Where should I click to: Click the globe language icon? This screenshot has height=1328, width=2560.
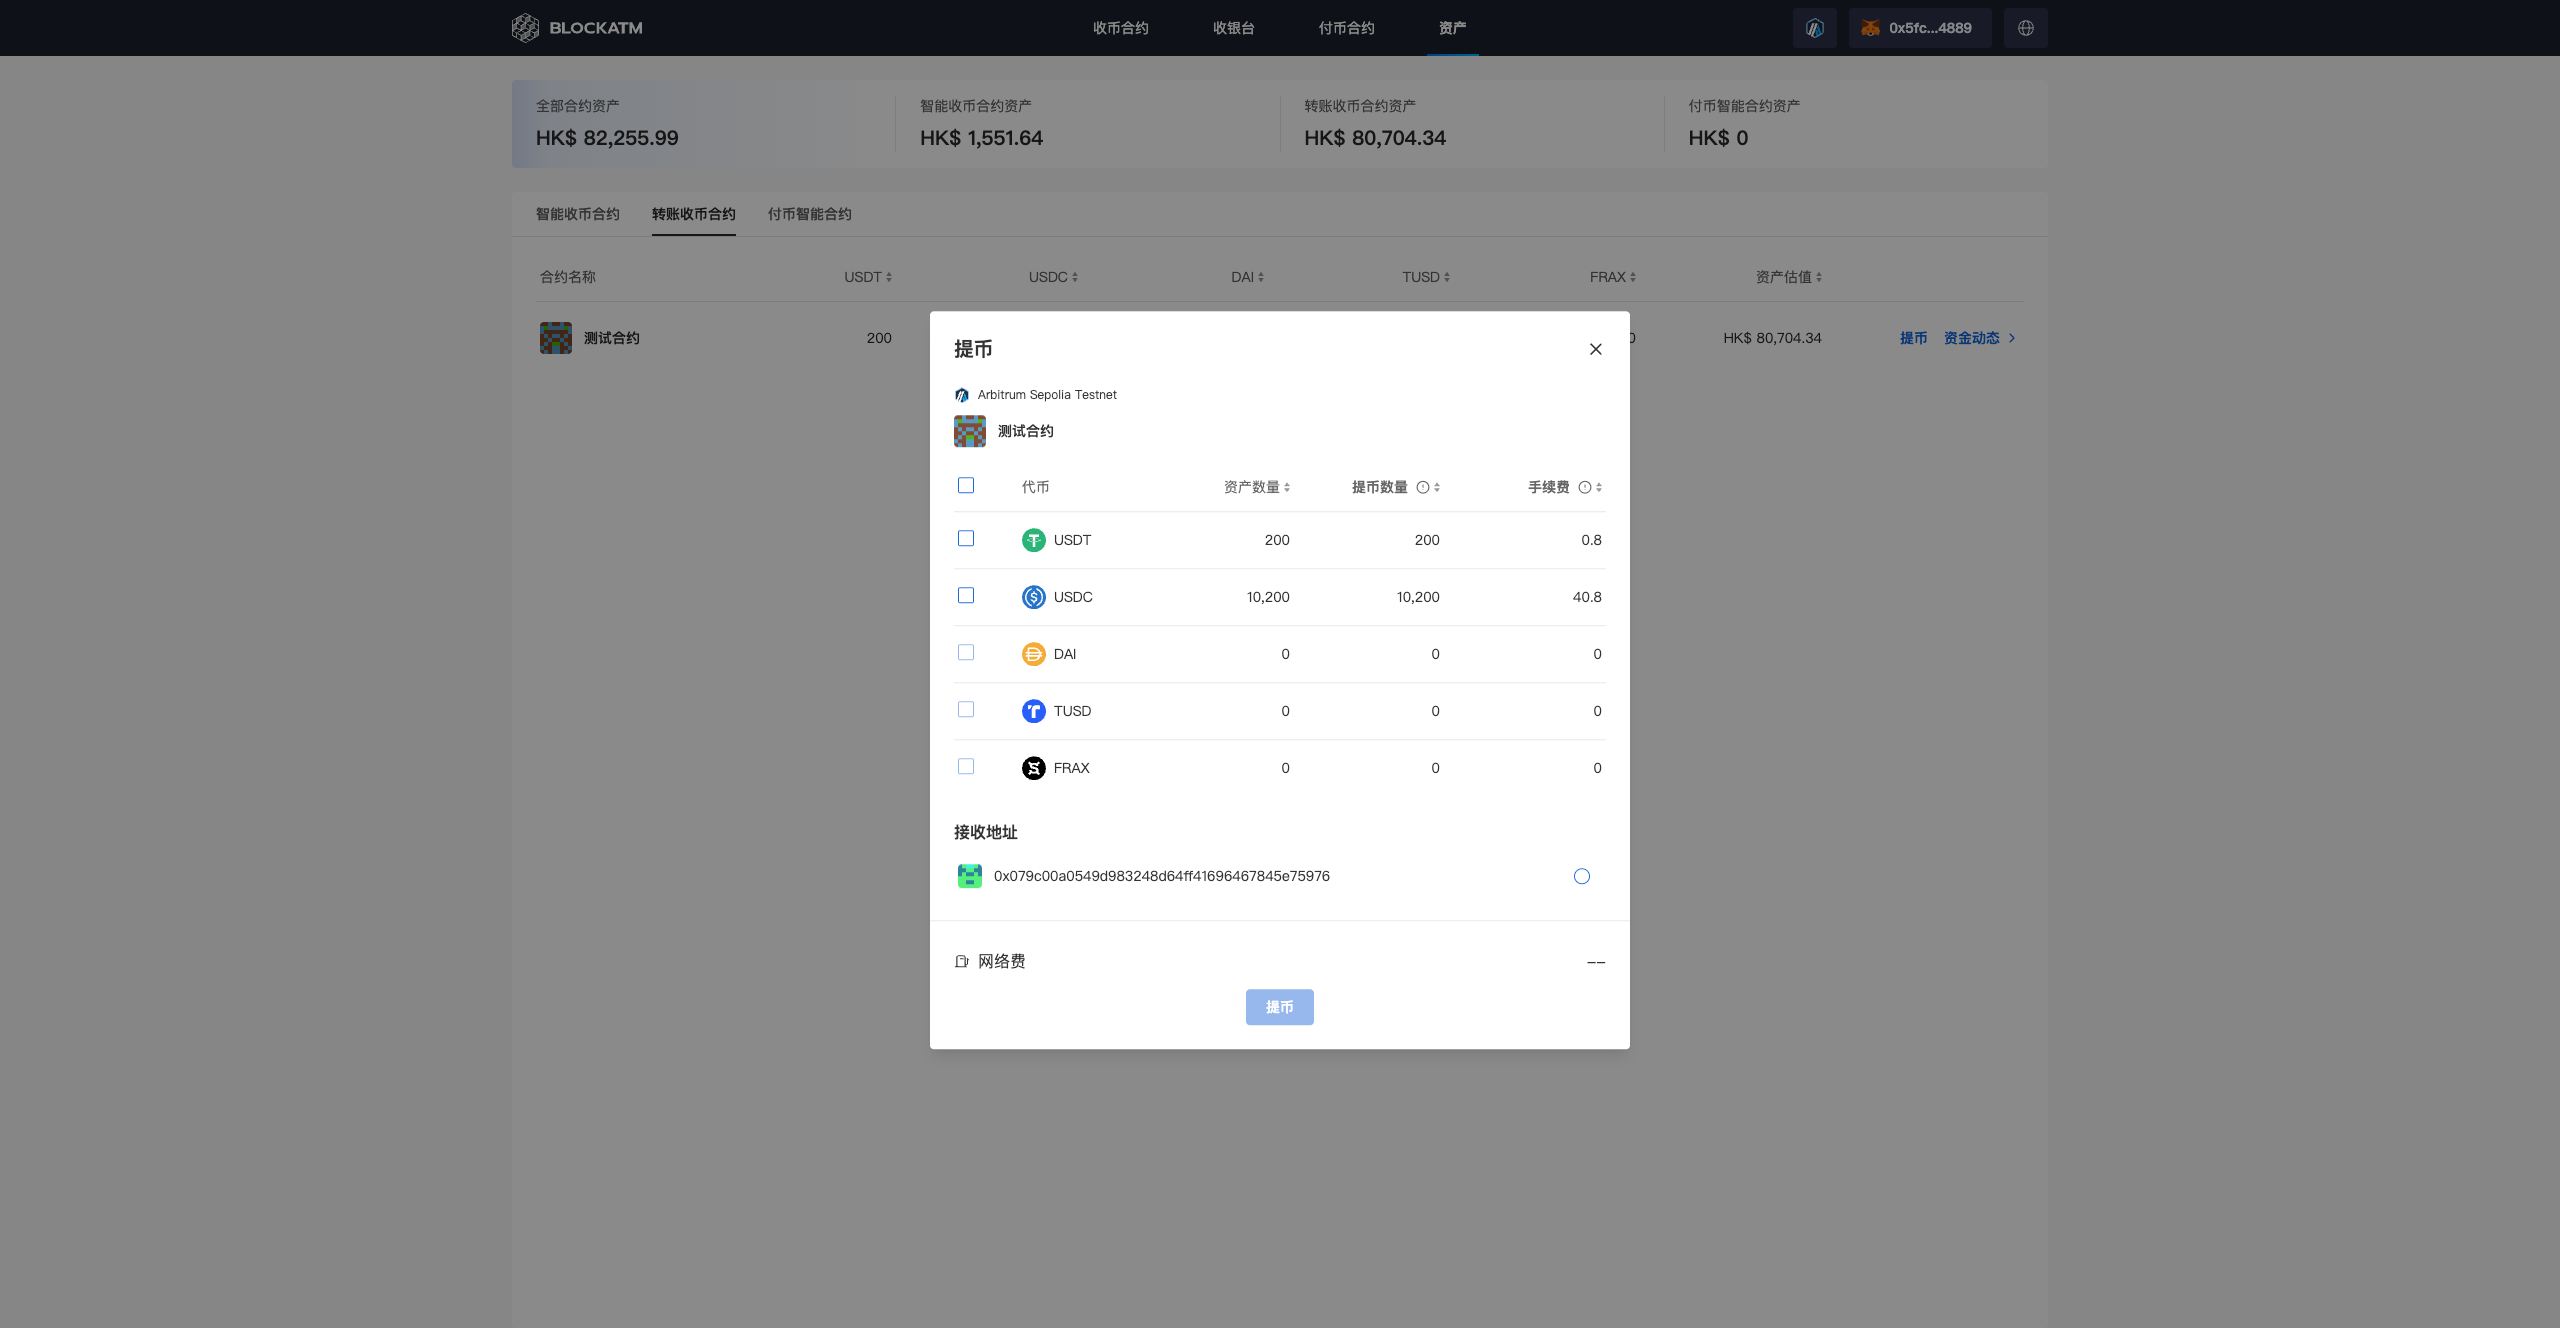pyautogui.click(x=2025, y=28)
